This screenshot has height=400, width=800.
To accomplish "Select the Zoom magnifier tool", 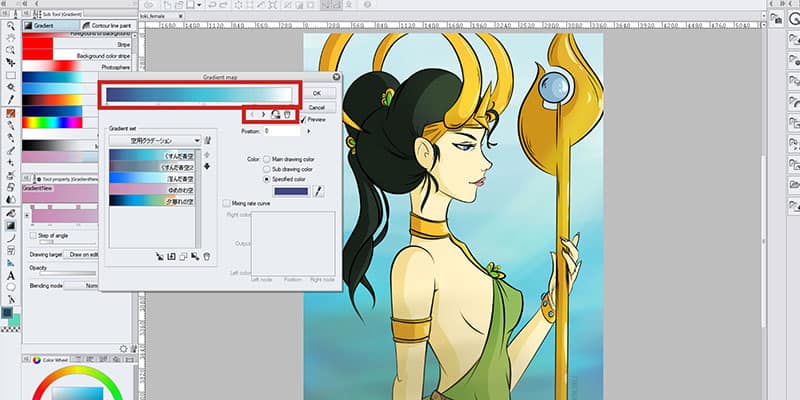I will pos(10,26).
